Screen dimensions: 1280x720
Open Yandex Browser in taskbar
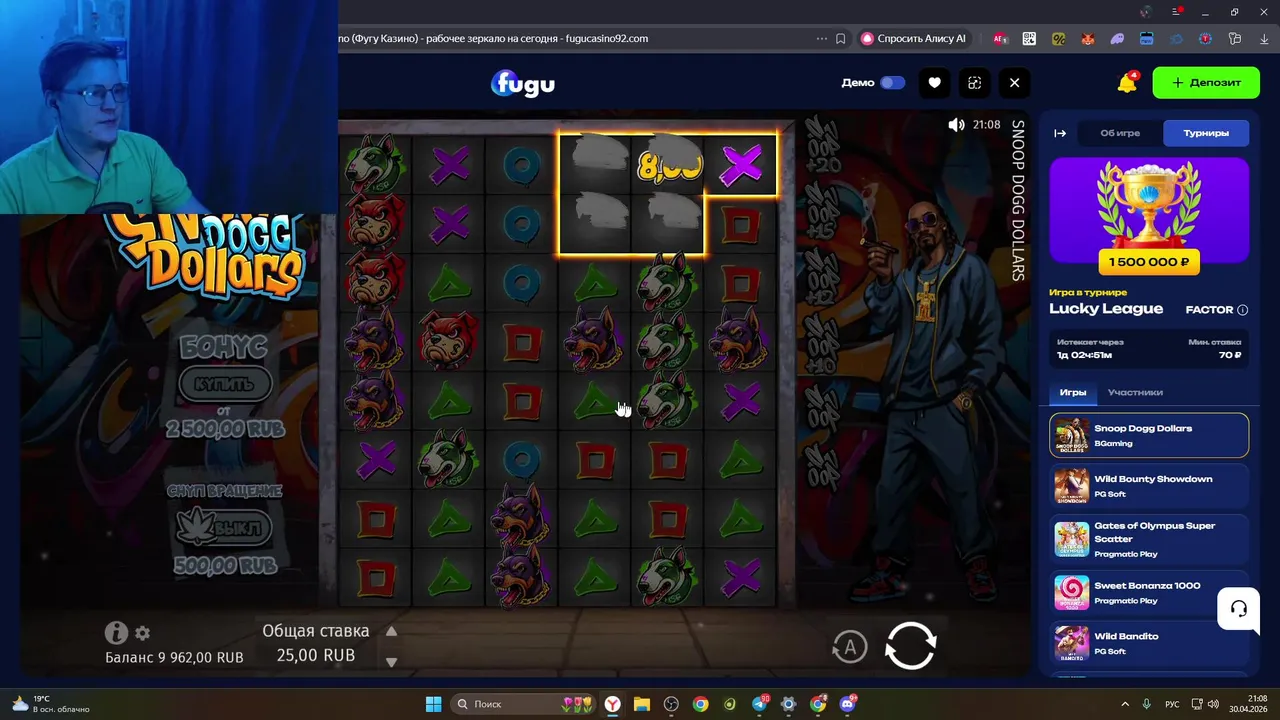[612, 704]
